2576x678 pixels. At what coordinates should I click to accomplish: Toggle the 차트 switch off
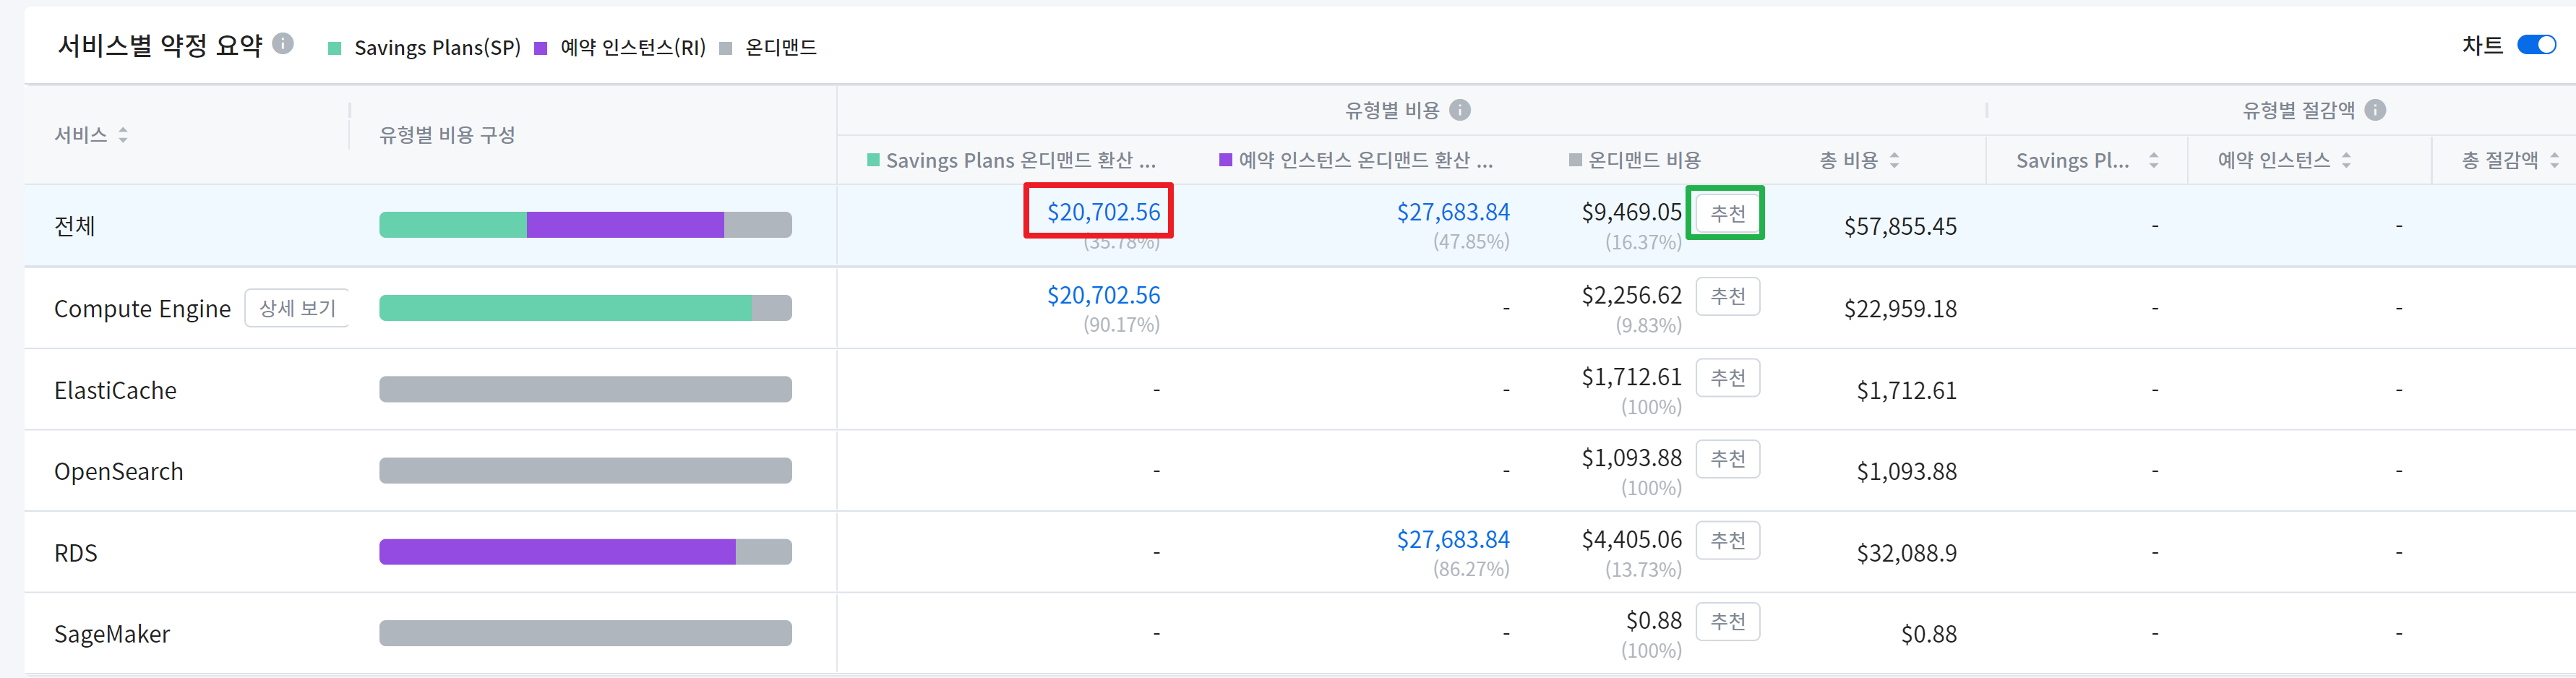pos(2536,45)
